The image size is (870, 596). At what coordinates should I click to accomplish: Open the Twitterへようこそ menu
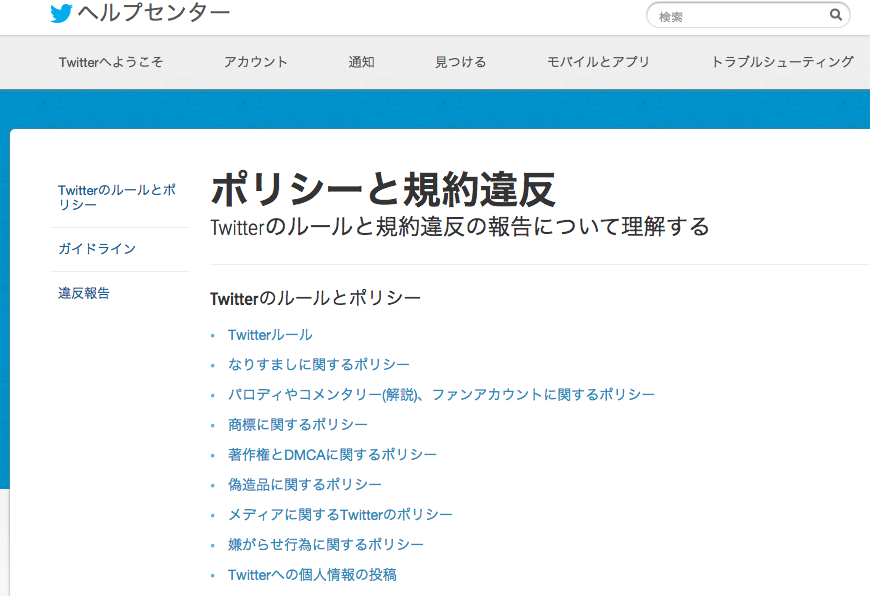tap(111, 62)
